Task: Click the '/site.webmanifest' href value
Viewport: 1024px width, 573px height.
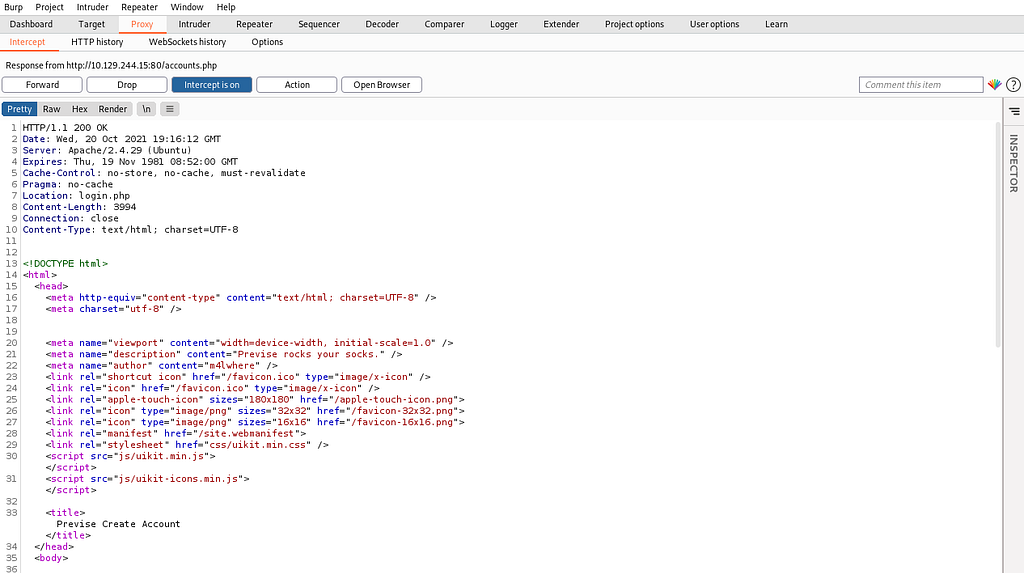Action: [248, 433]
